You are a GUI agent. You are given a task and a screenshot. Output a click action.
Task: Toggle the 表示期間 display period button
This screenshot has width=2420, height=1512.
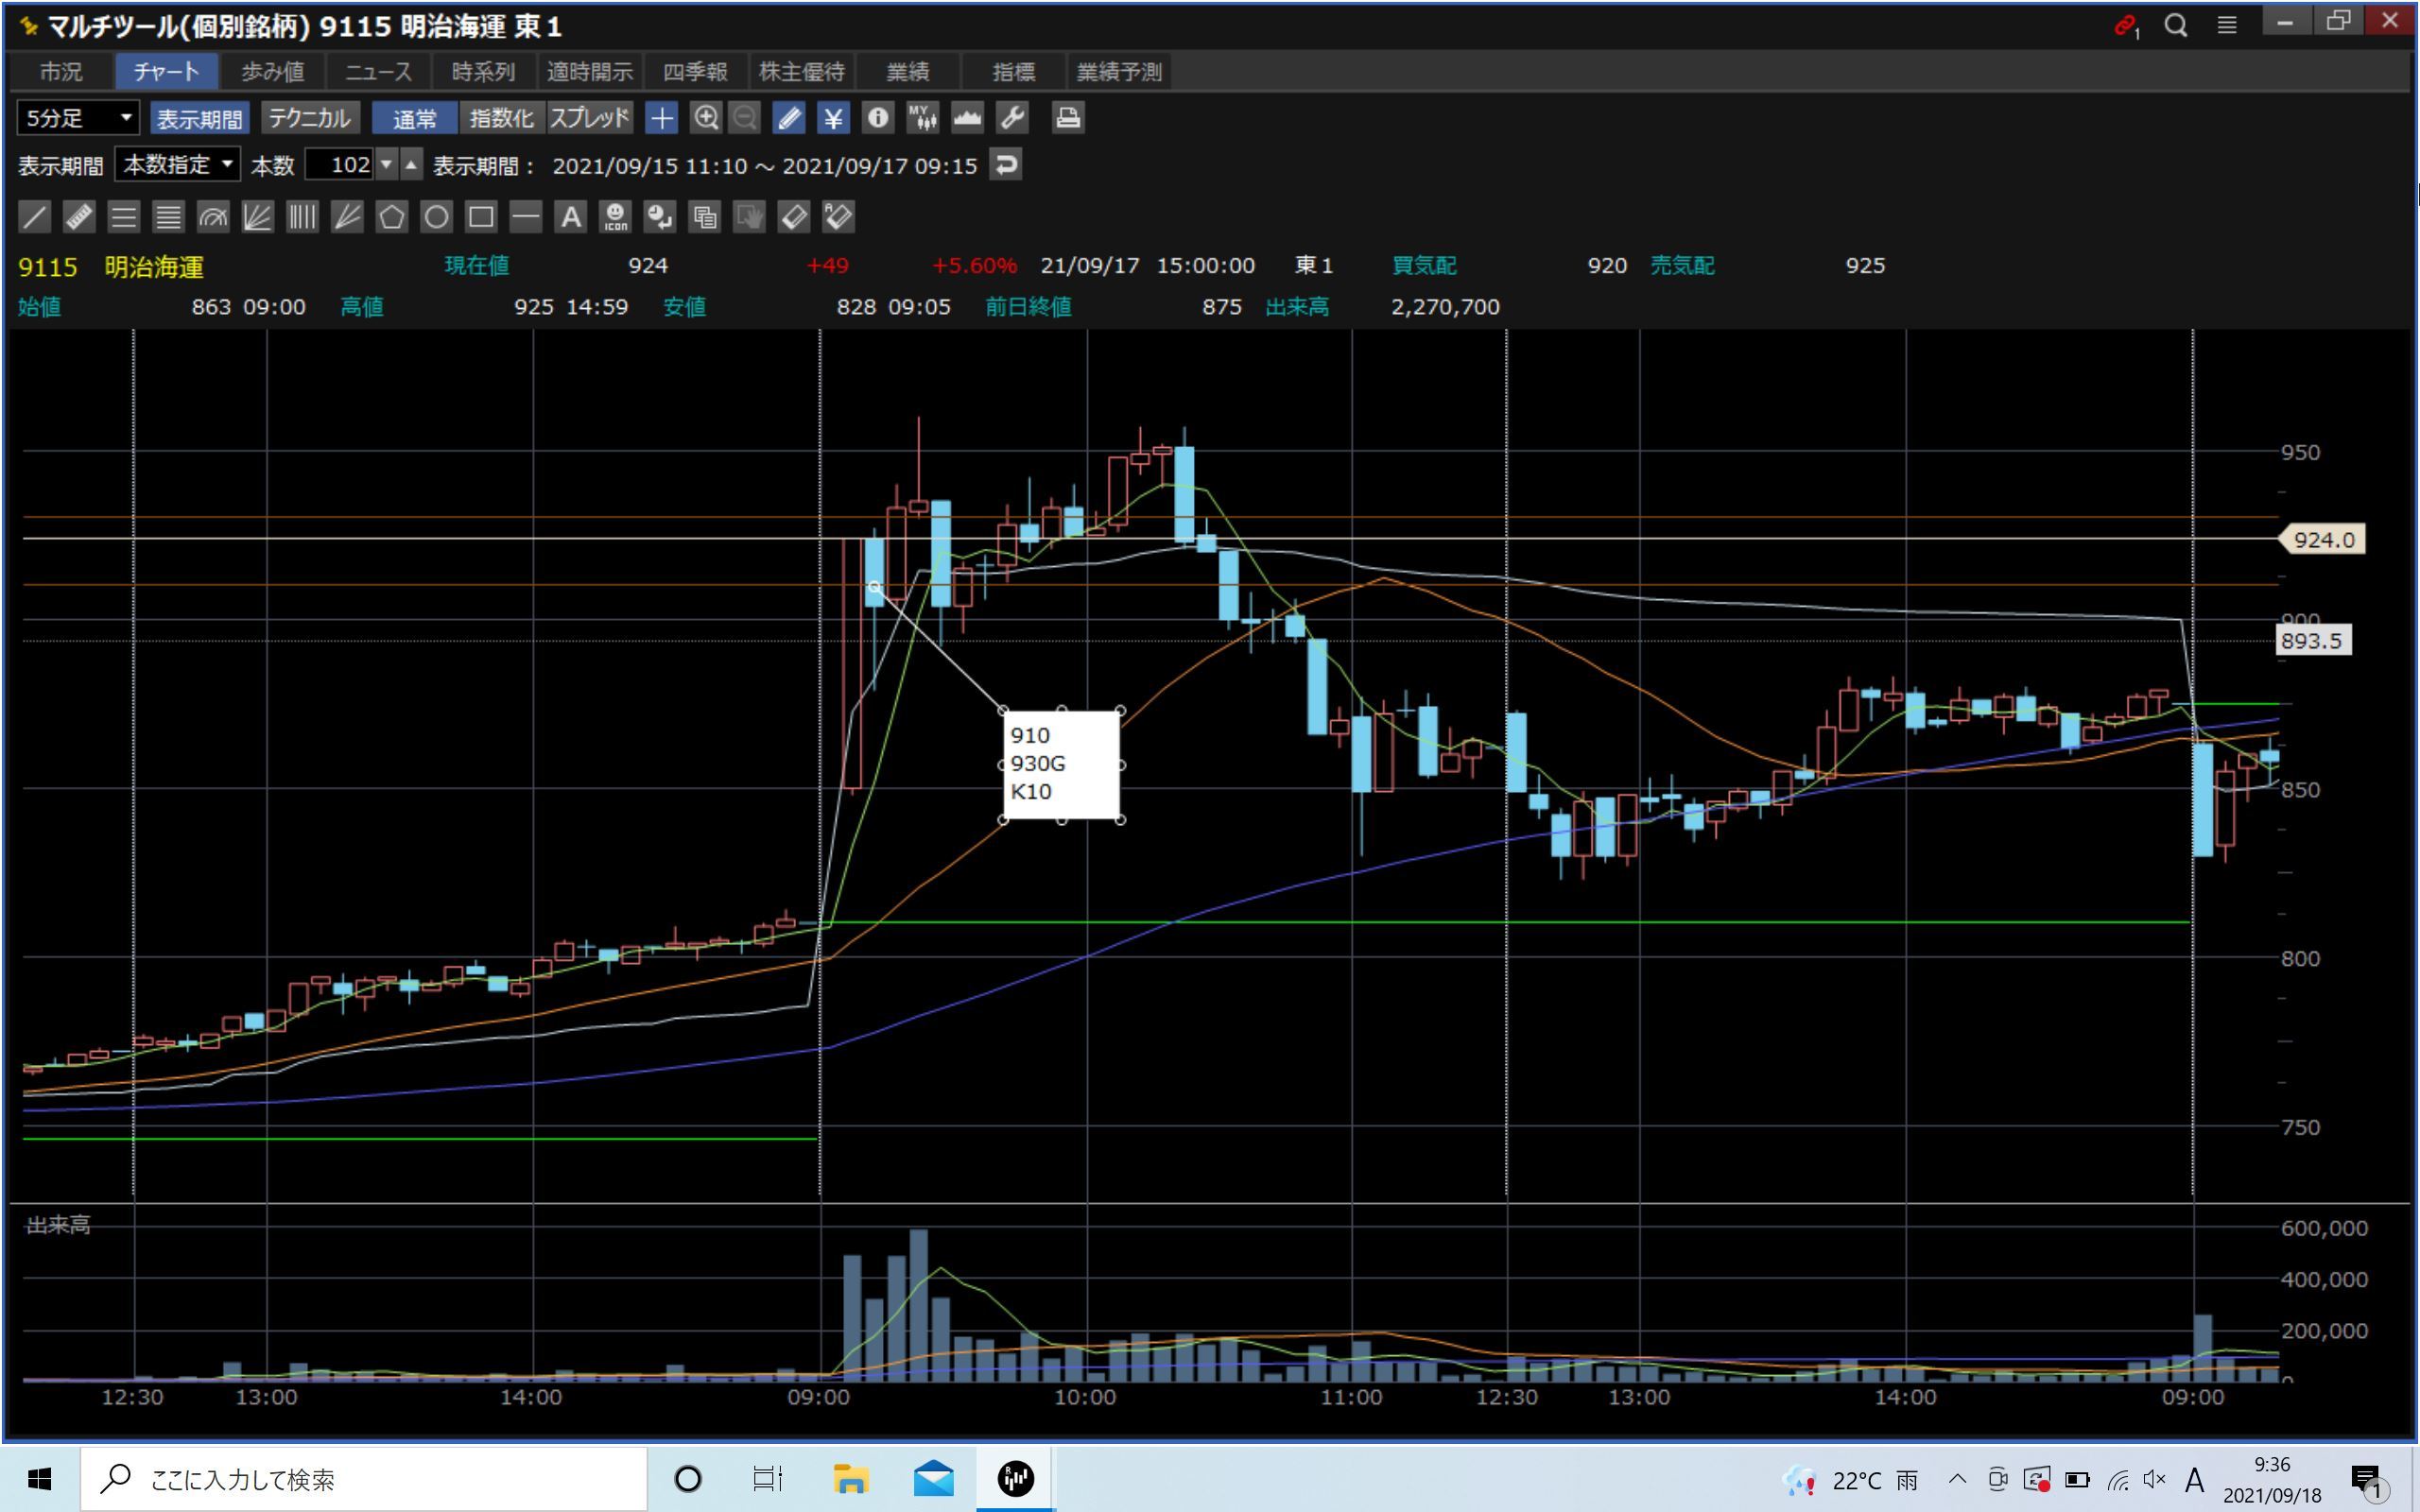point(199,118)
